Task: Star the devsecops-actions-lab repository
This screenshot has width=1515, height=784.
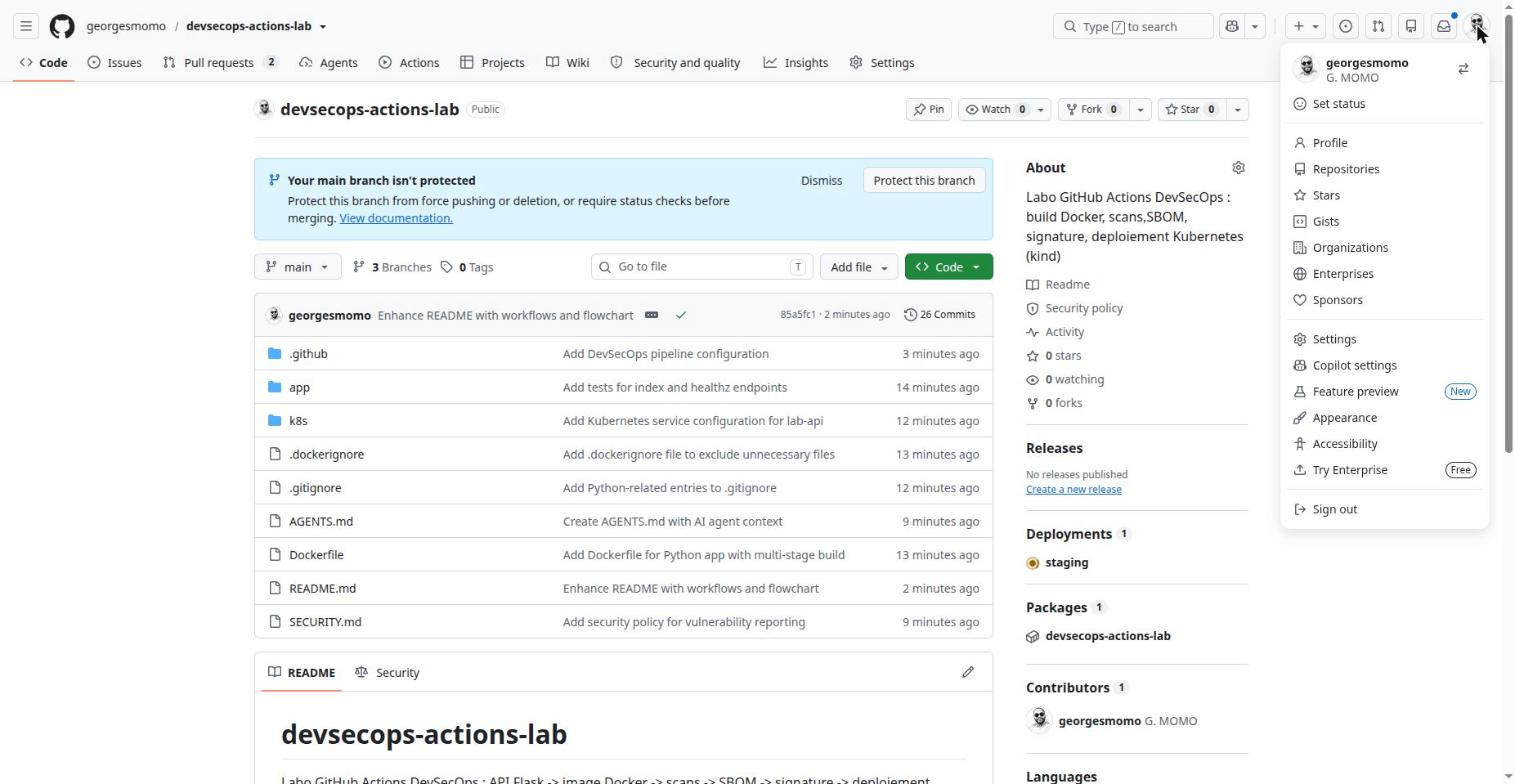Action: pos(1191,109)
